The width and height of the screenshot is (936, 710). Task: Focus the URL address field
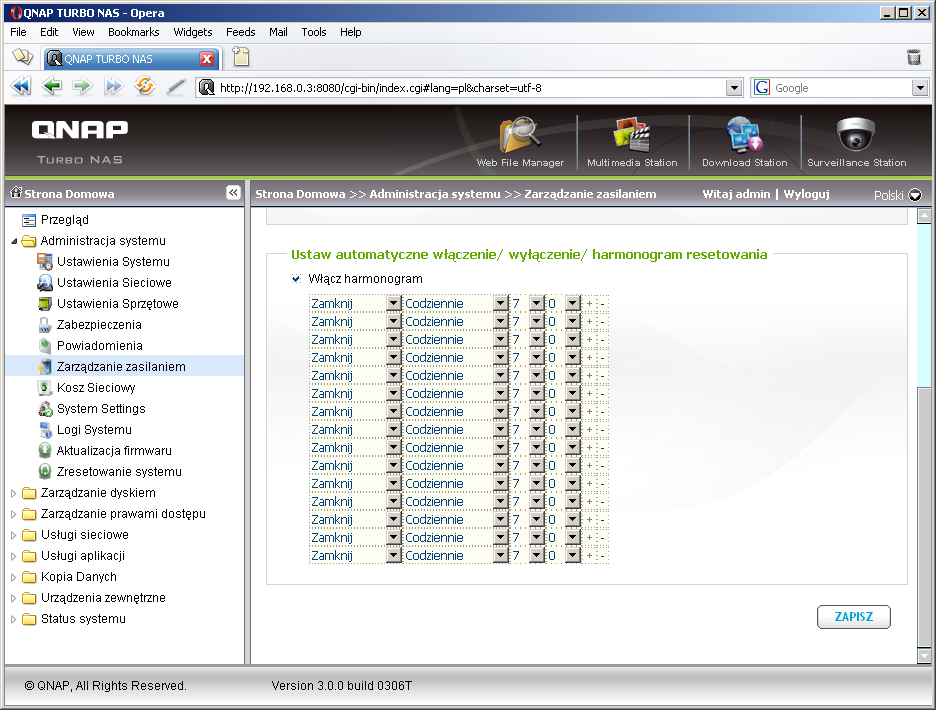coord(470,88)
